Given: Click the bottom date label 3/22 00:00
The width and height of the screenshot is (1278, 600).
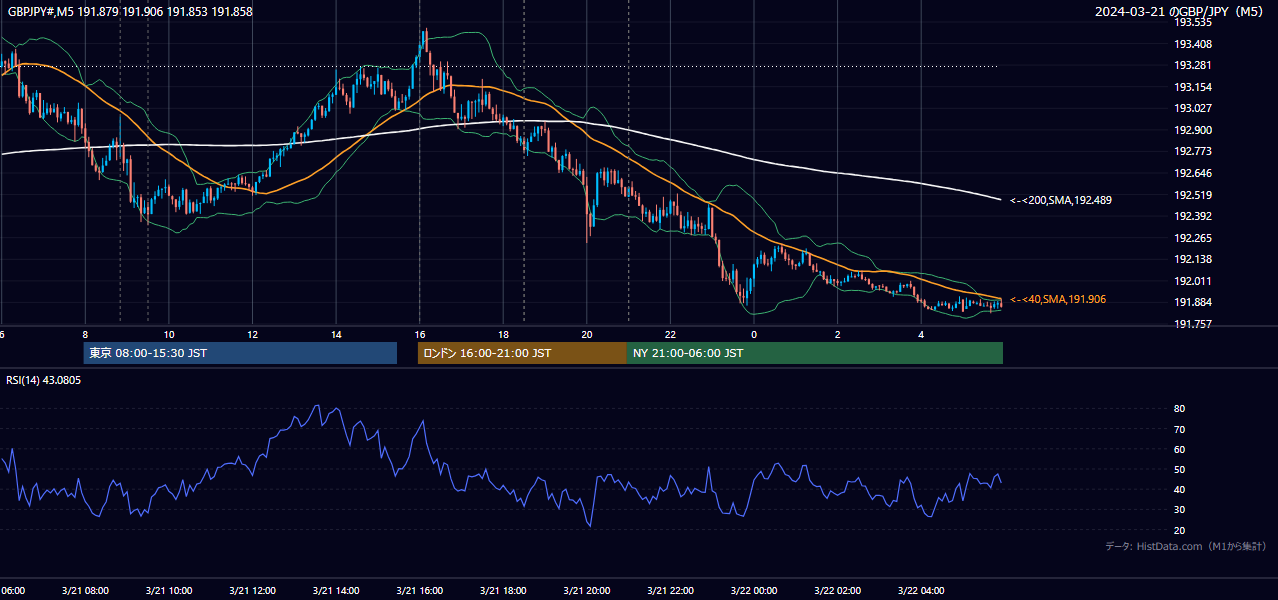Looking at the screenshot, I should (754, 590).
